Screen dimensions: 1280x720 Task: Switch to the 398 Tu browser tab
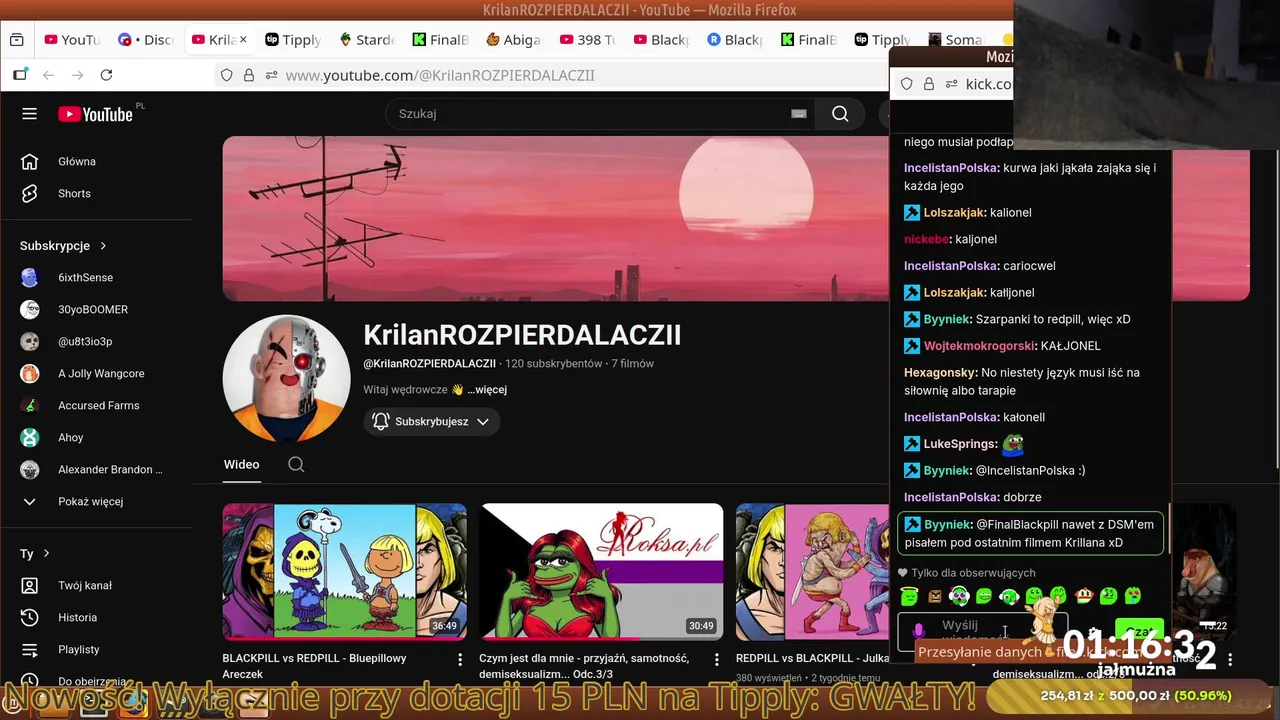(x=587, y=40)
